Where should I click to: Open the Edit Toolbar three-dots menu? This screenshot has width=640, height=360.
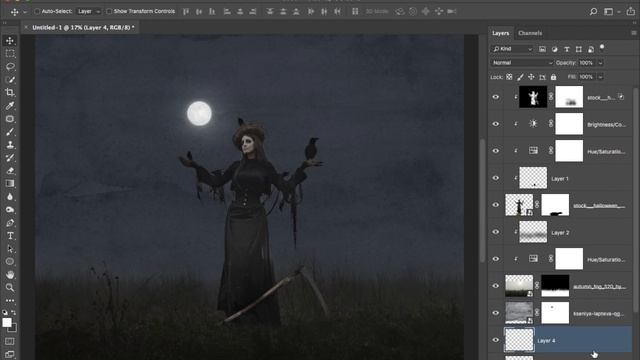tap(10, 300)
